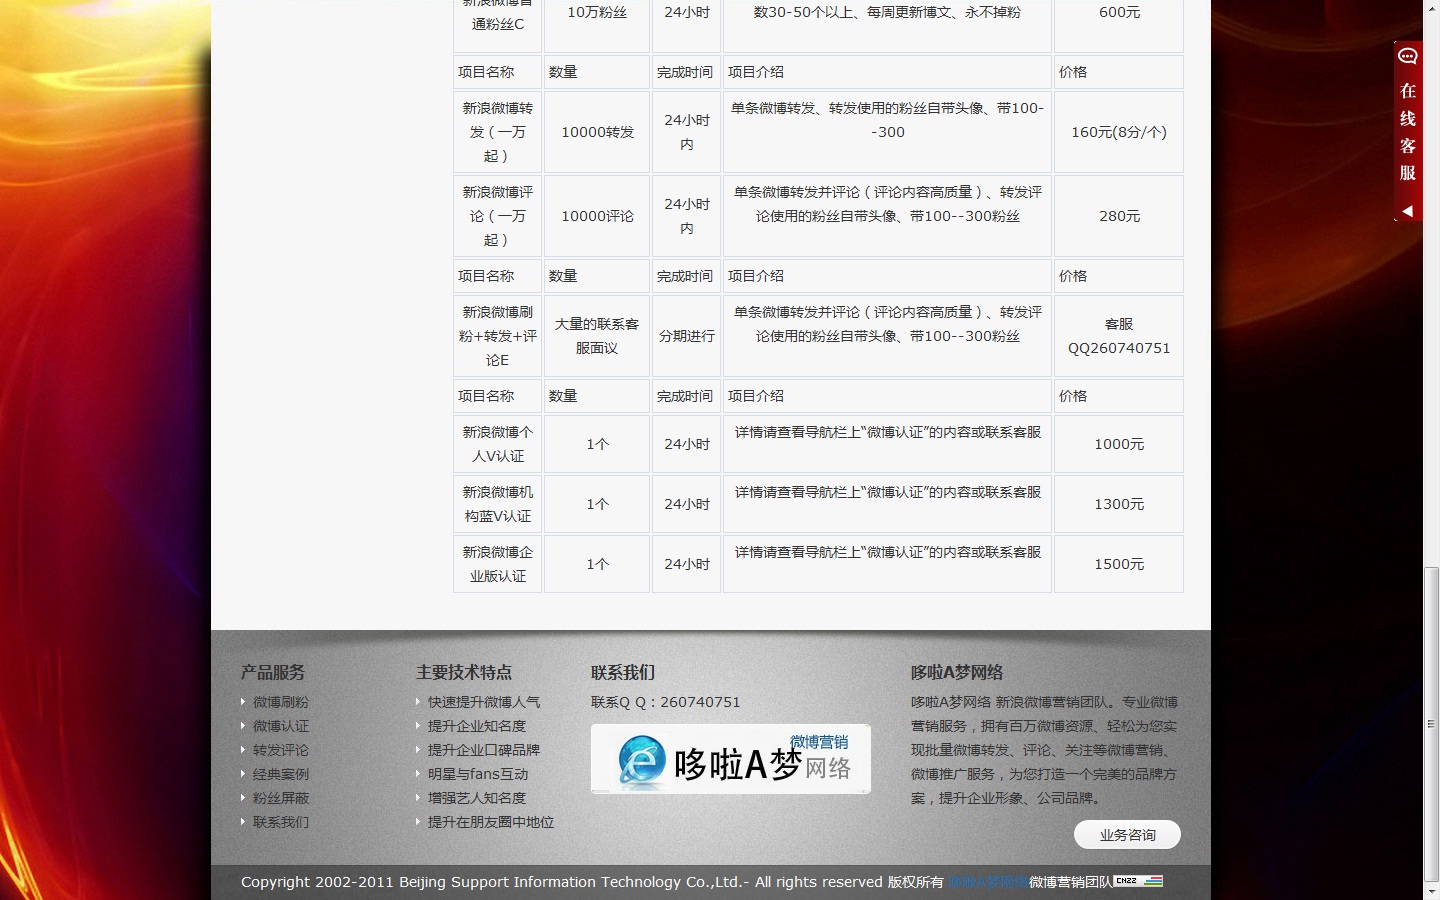Go to 转发评论 in the footer
The width and height of the screenshot is (1440, 900).
[281, 750]
